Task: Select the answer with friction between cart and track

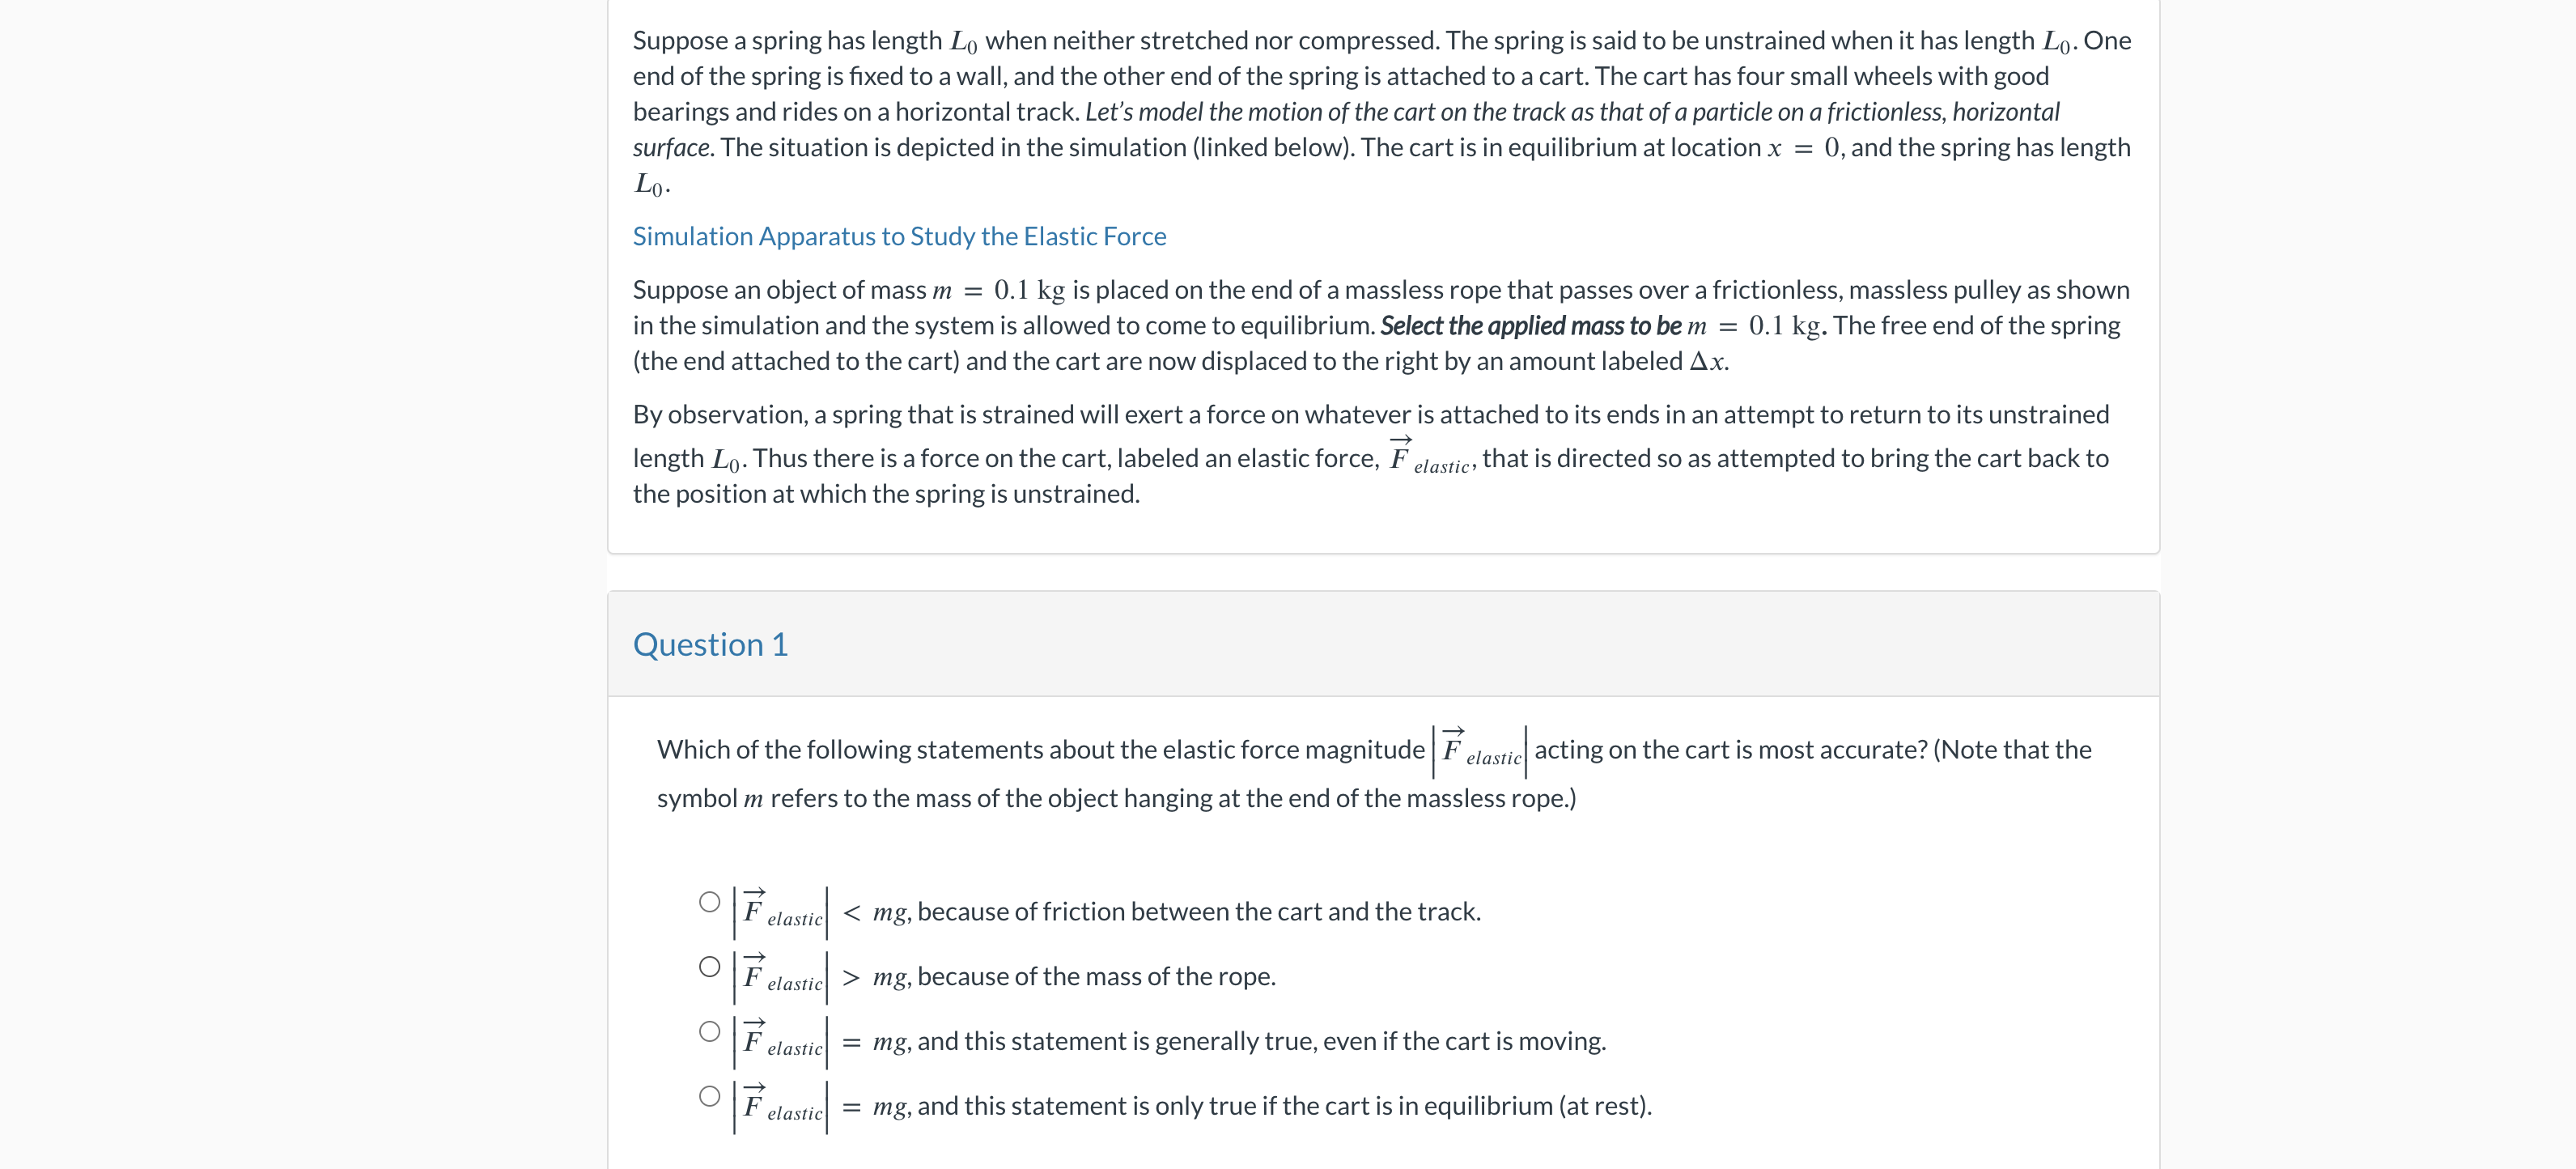Action: click(x=709, y=902)
